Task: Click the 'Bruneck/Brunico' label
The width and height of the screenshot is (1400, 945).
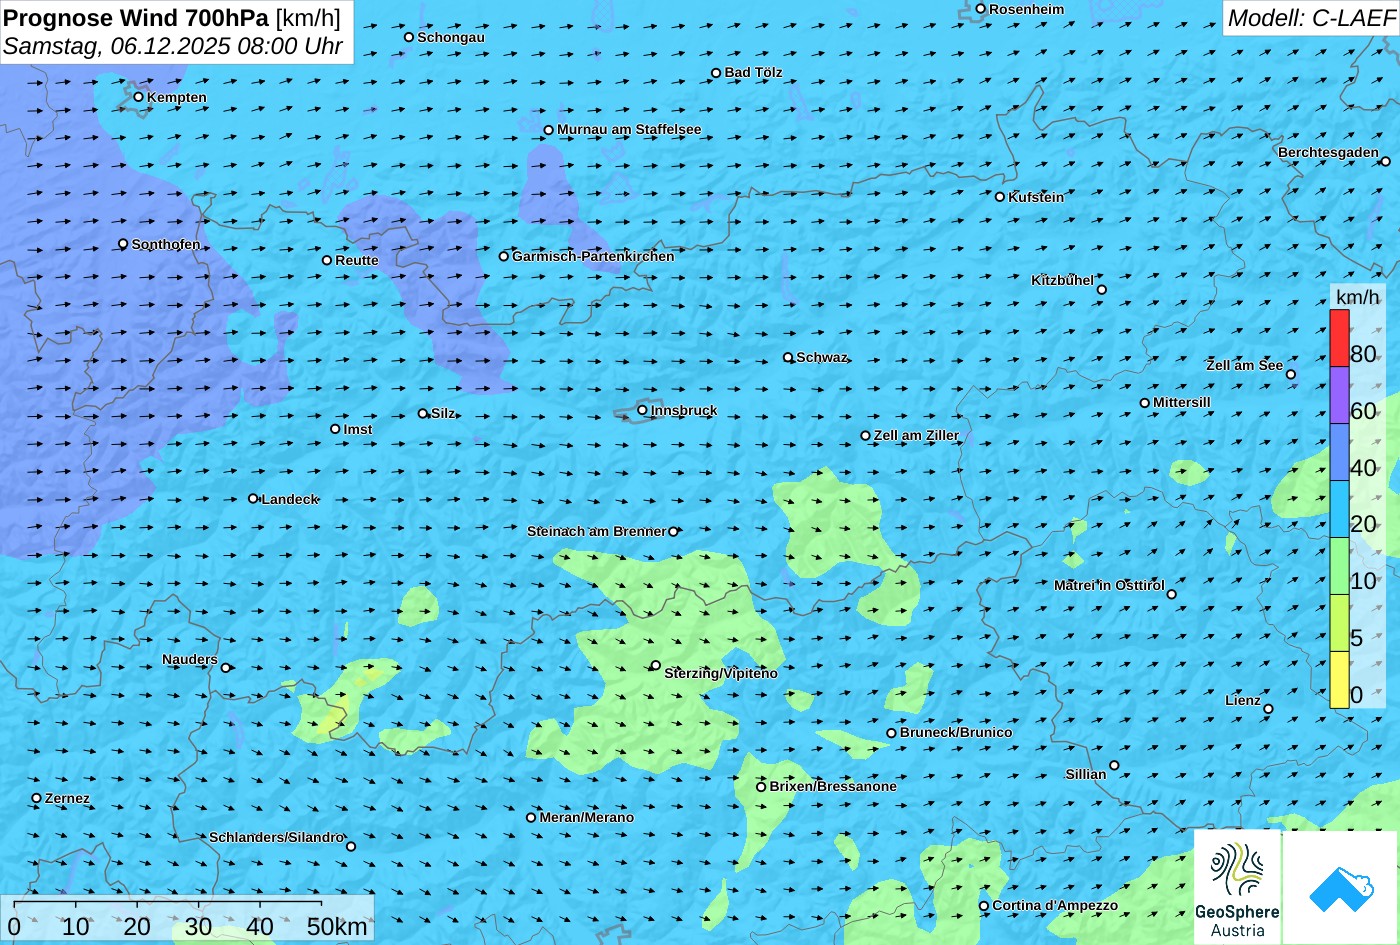Action: (956, 732)
